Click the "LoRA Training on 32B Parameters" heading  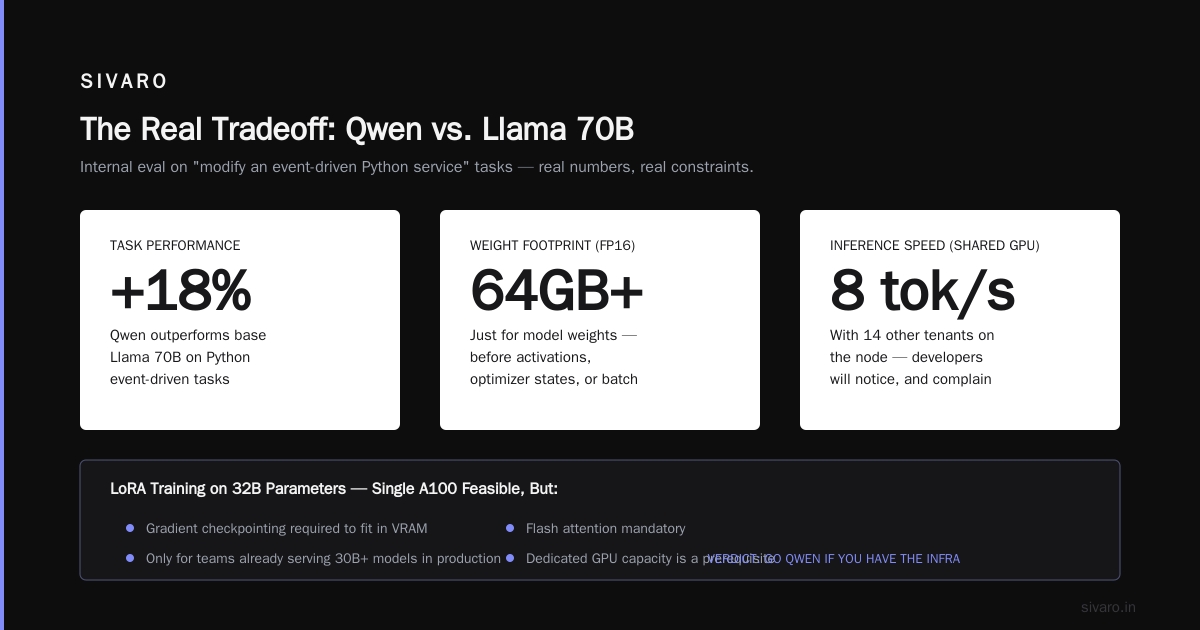tap(334, 489)
